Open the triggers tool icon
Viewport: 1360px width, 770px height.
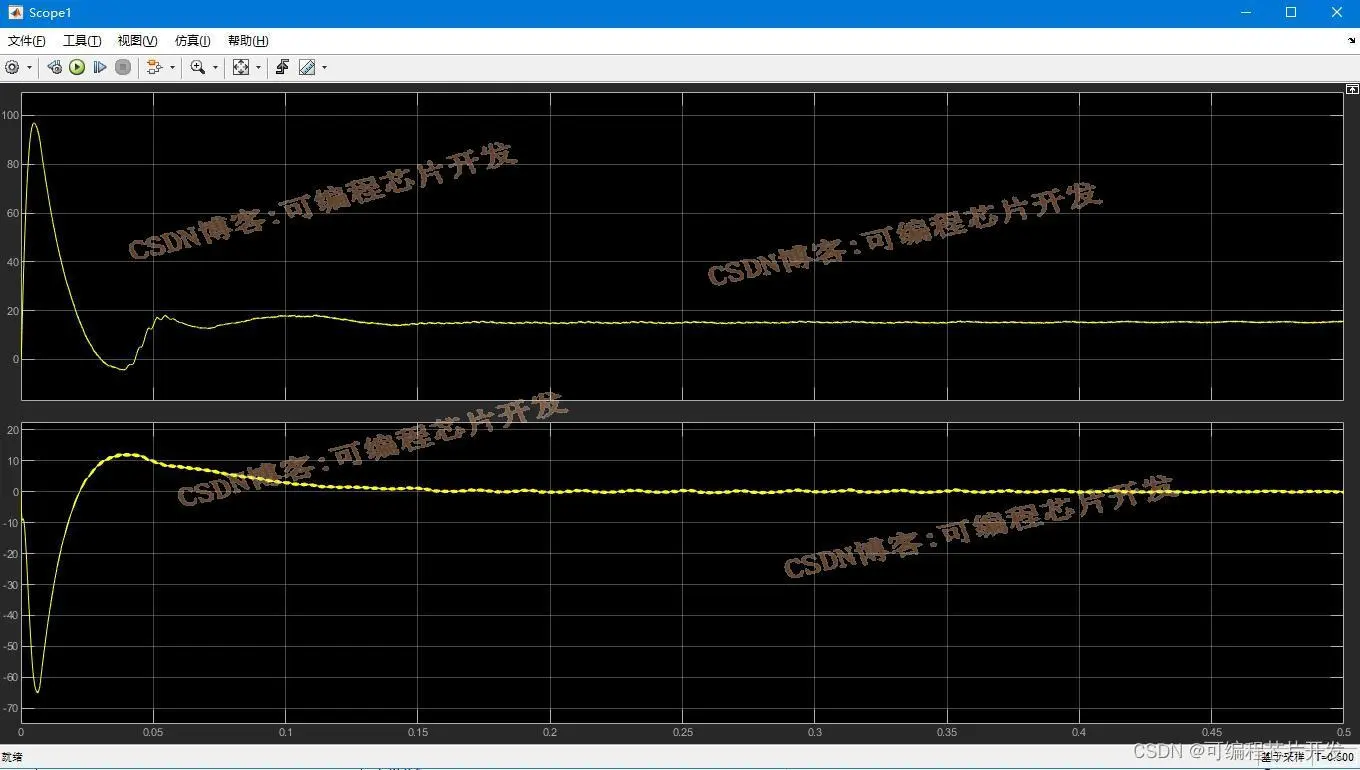(283, 67)
